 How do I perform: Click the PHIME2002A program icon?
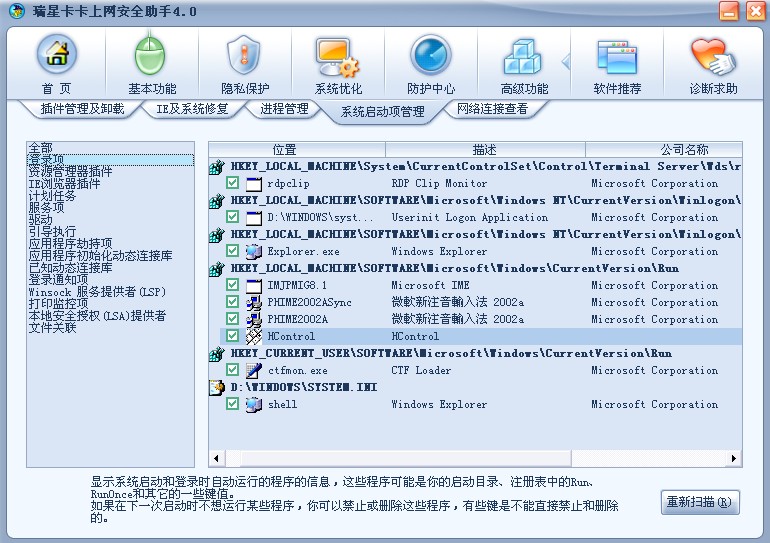click(x=254, y=320)
